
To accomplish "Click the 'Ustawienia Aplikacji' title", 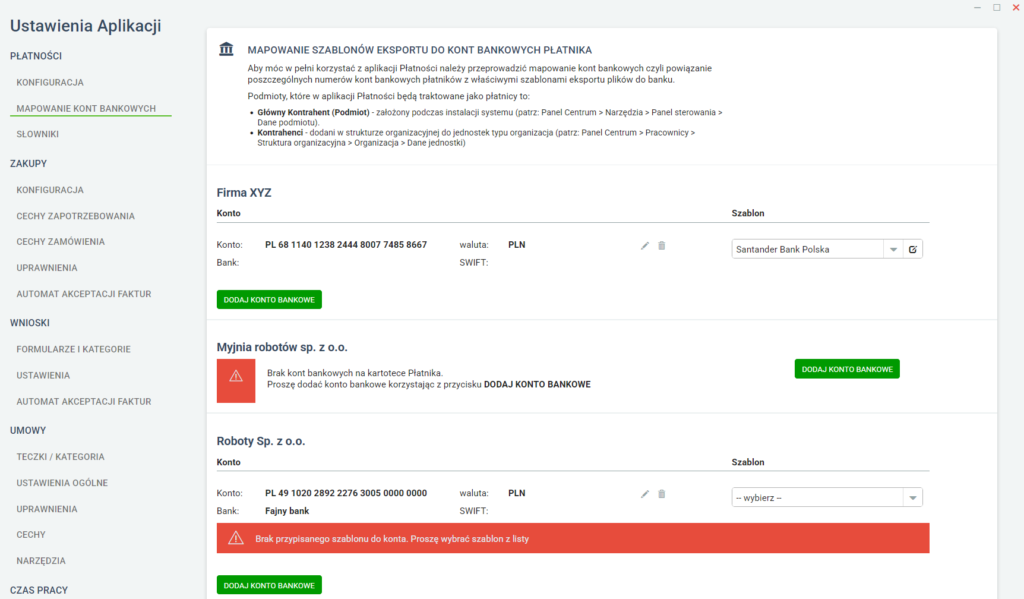I will coord(86,26).
